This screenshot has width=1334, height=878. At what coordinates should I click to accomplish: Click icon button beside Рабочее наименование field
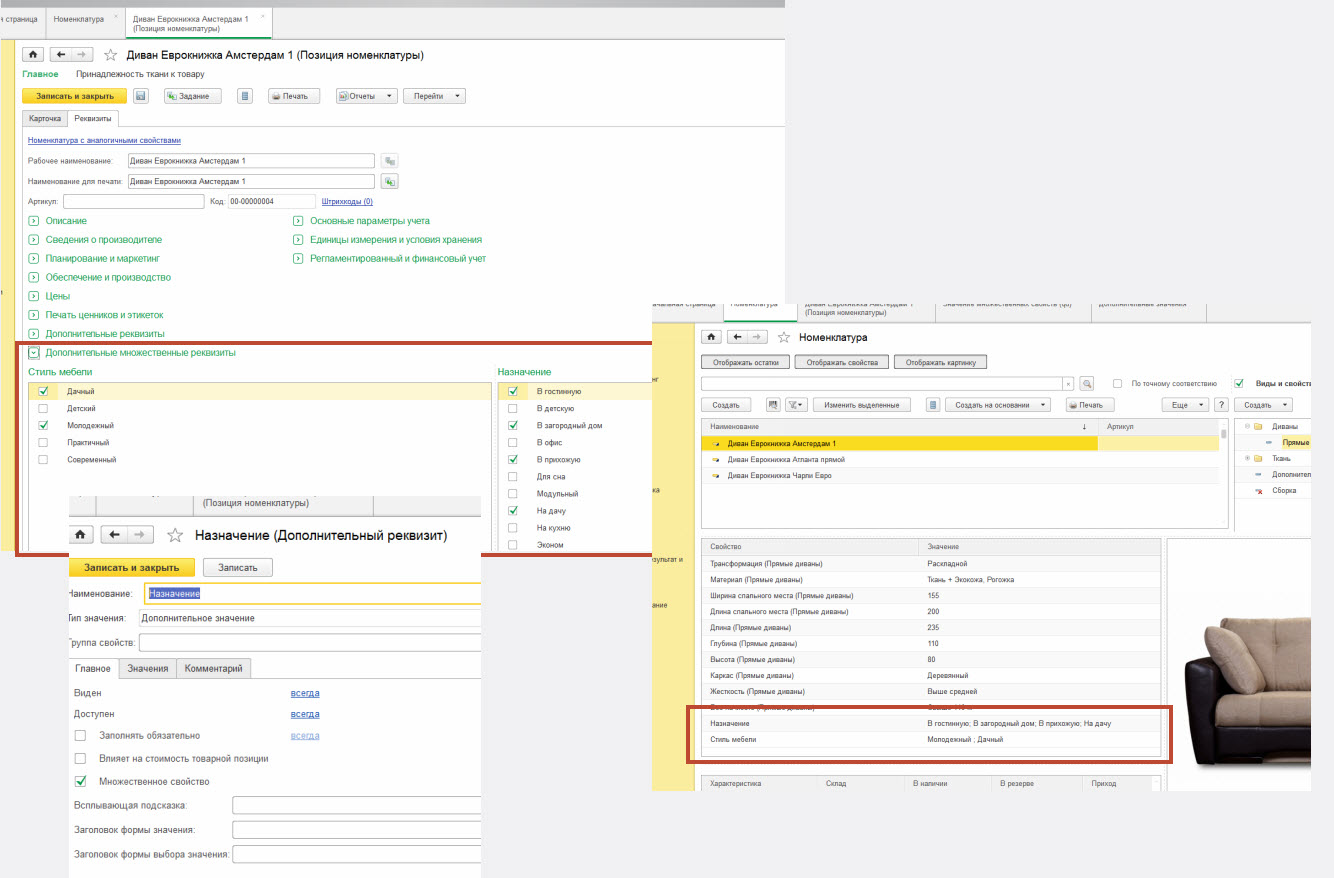390,161
